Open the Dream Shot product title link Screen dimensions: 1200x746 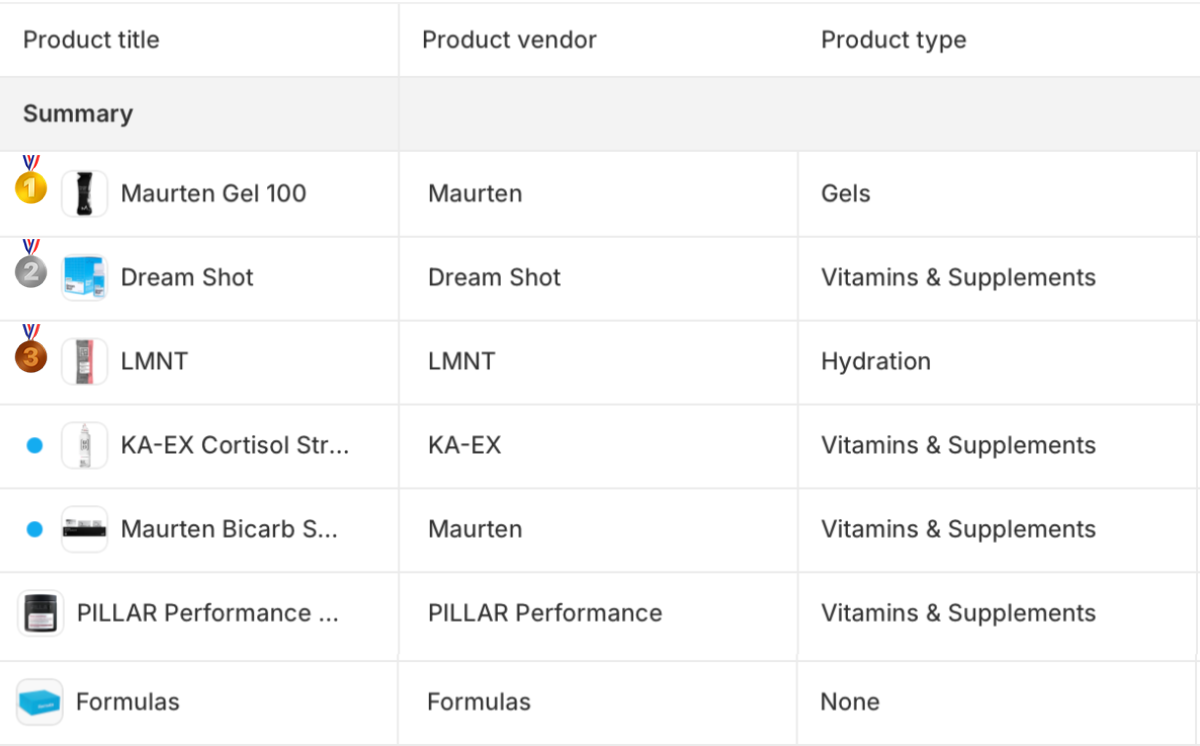click(187, 277)
